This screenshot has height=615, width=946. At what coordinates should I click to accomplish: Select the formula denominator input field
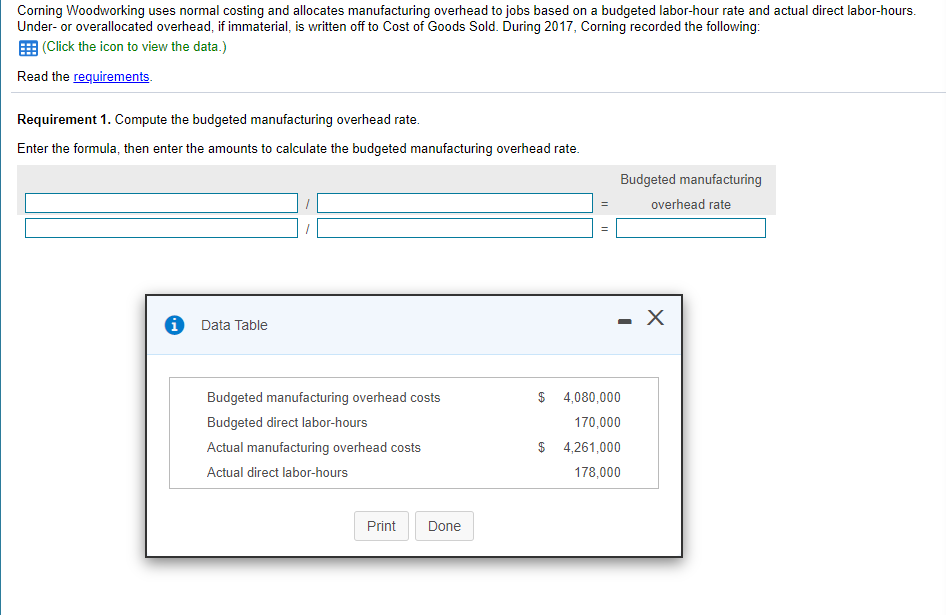click(455, 203)
